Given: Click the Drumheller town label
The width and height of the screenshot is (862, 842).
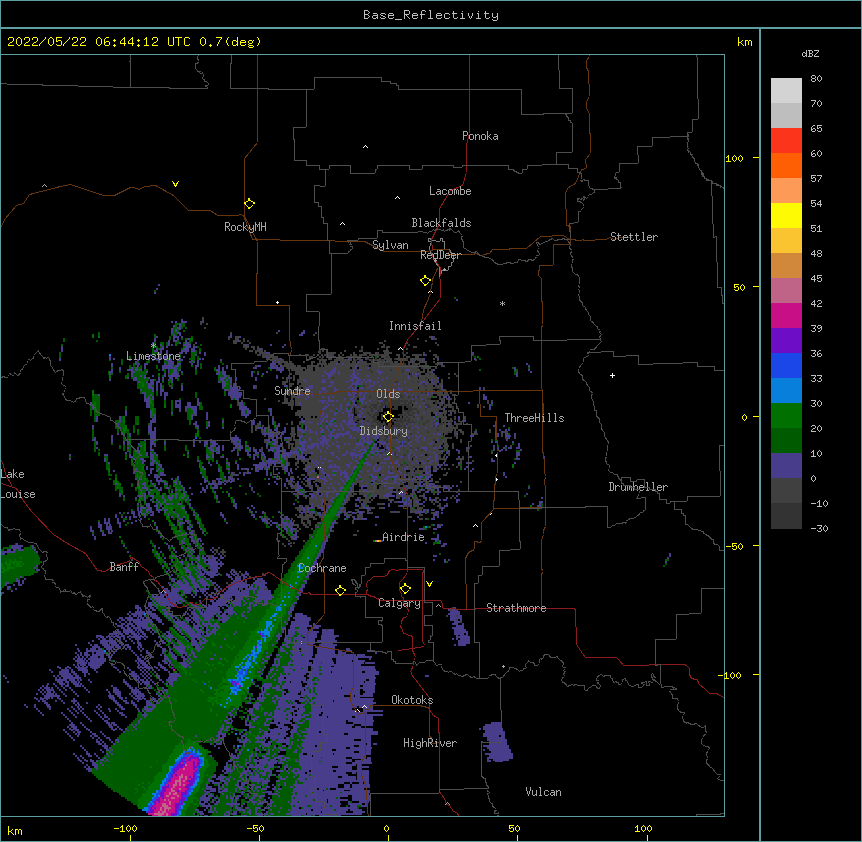Looking at the screenshot, I should click(638, 487).
